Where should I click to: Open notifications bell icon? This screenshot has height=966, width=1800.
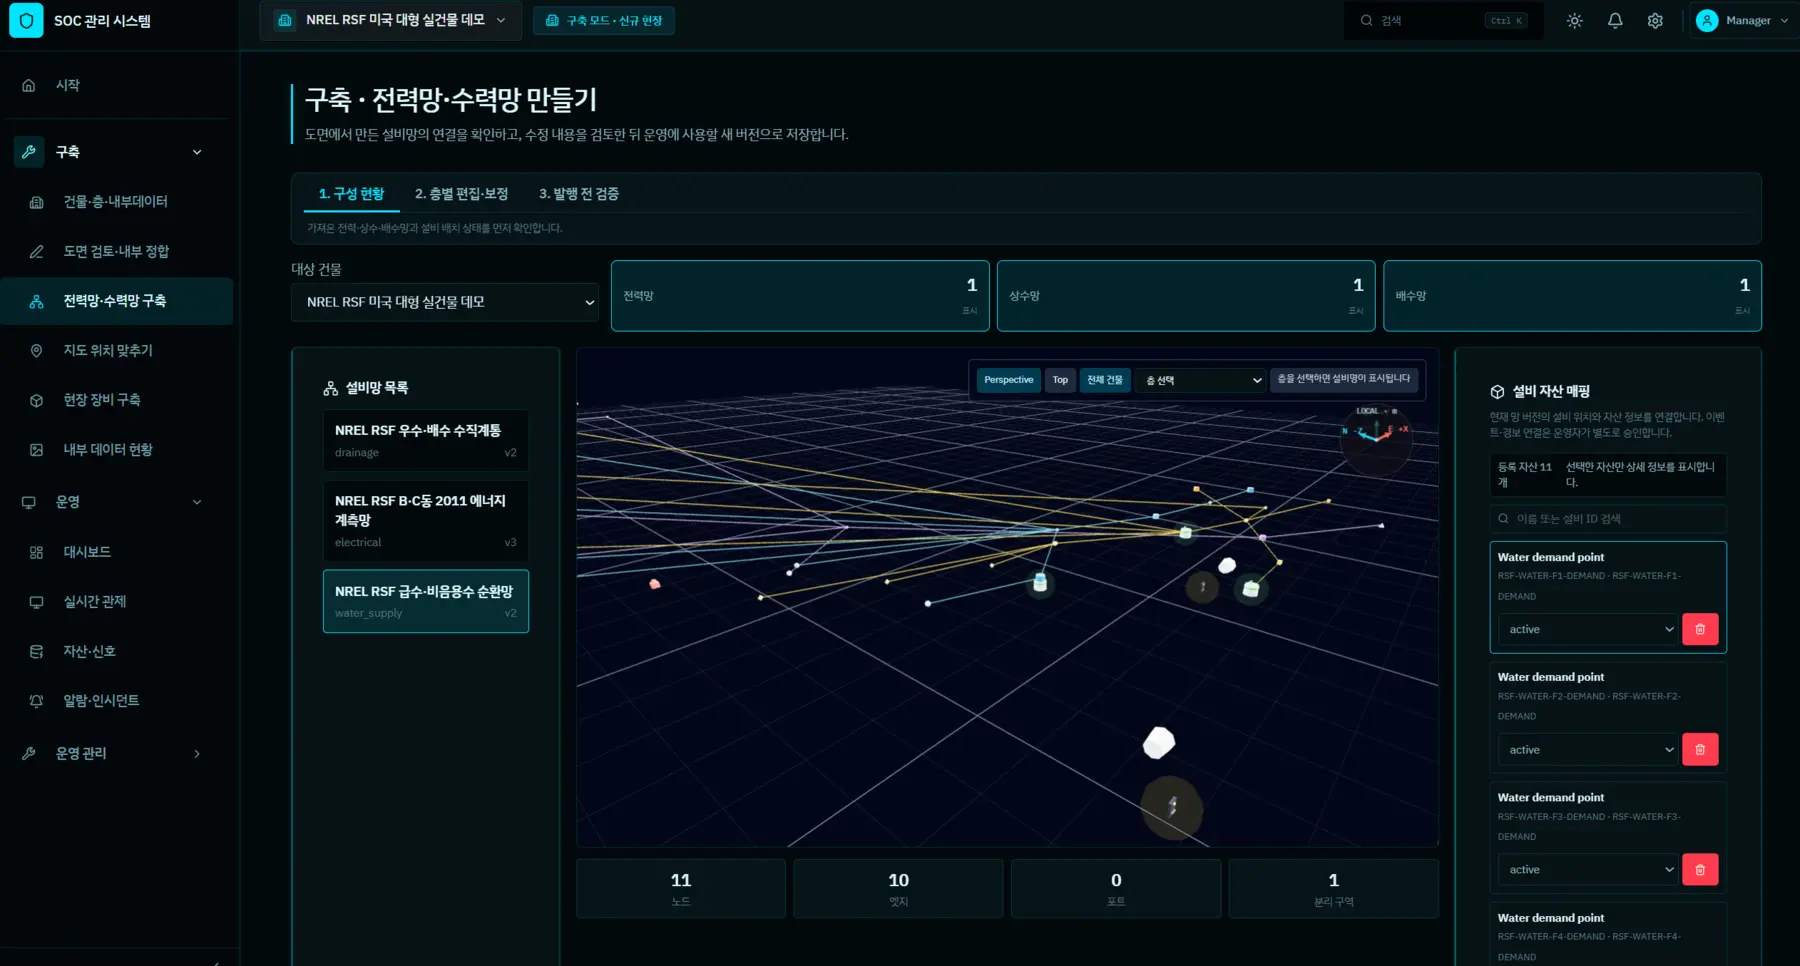[1615, 21]
